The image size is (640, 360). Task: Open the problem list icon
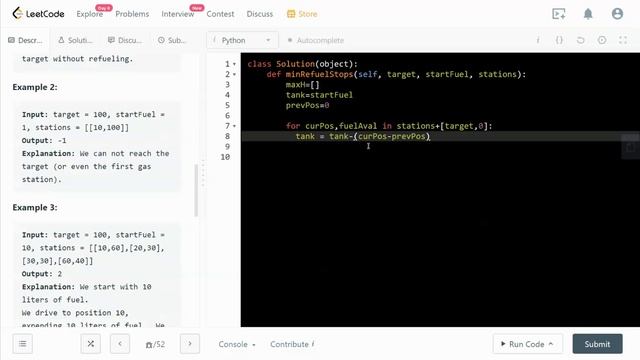[x=22, y=344]
